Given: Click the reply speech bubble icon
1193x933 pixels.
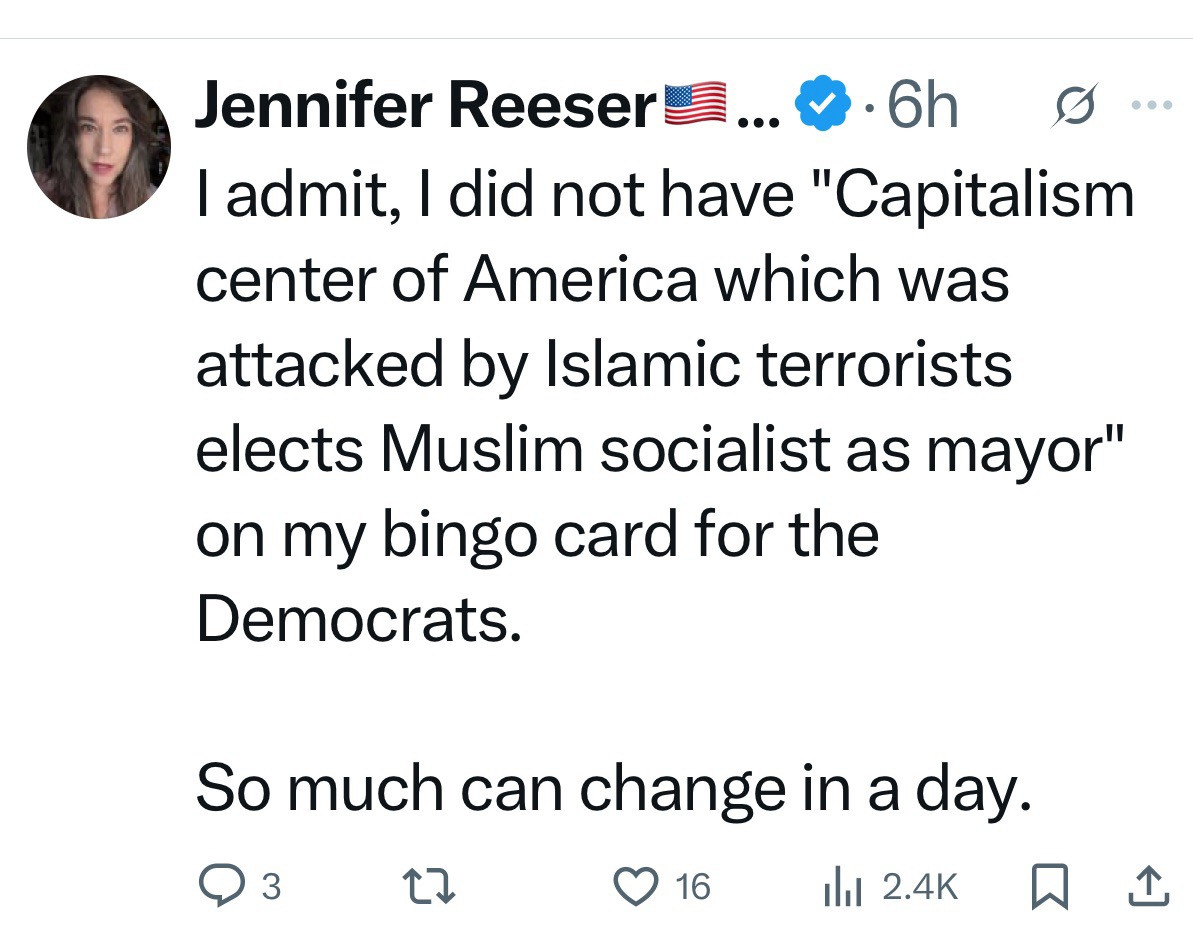Looking at the screenshot, I should click(x=217, y=885).
